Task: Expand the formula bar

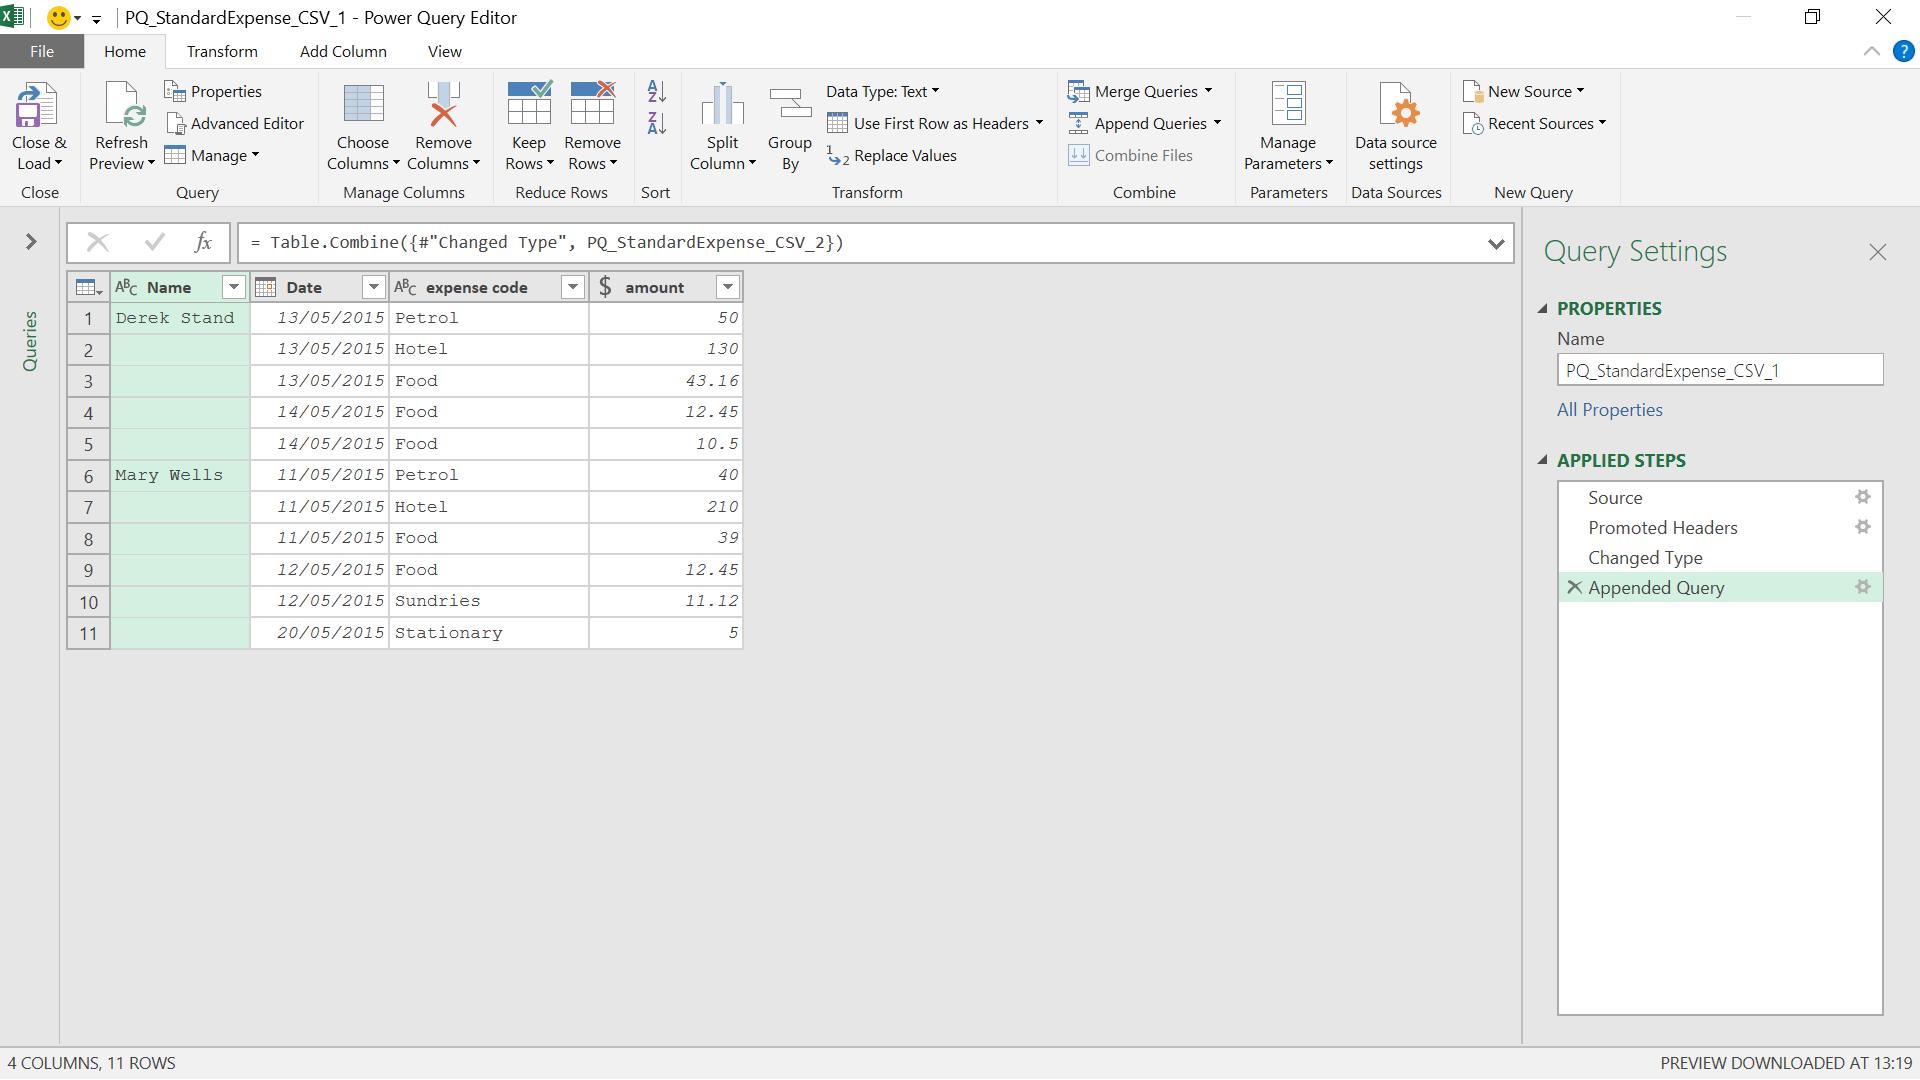Action: click(x=1496, y=243)
